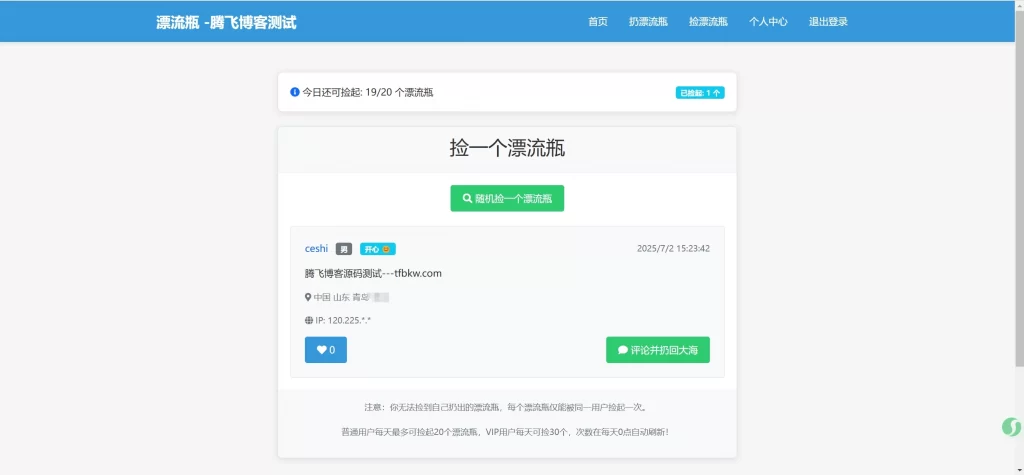Click the 开心 mood badge
Viewport: 1024px width, 475px height.
point(377,249)
